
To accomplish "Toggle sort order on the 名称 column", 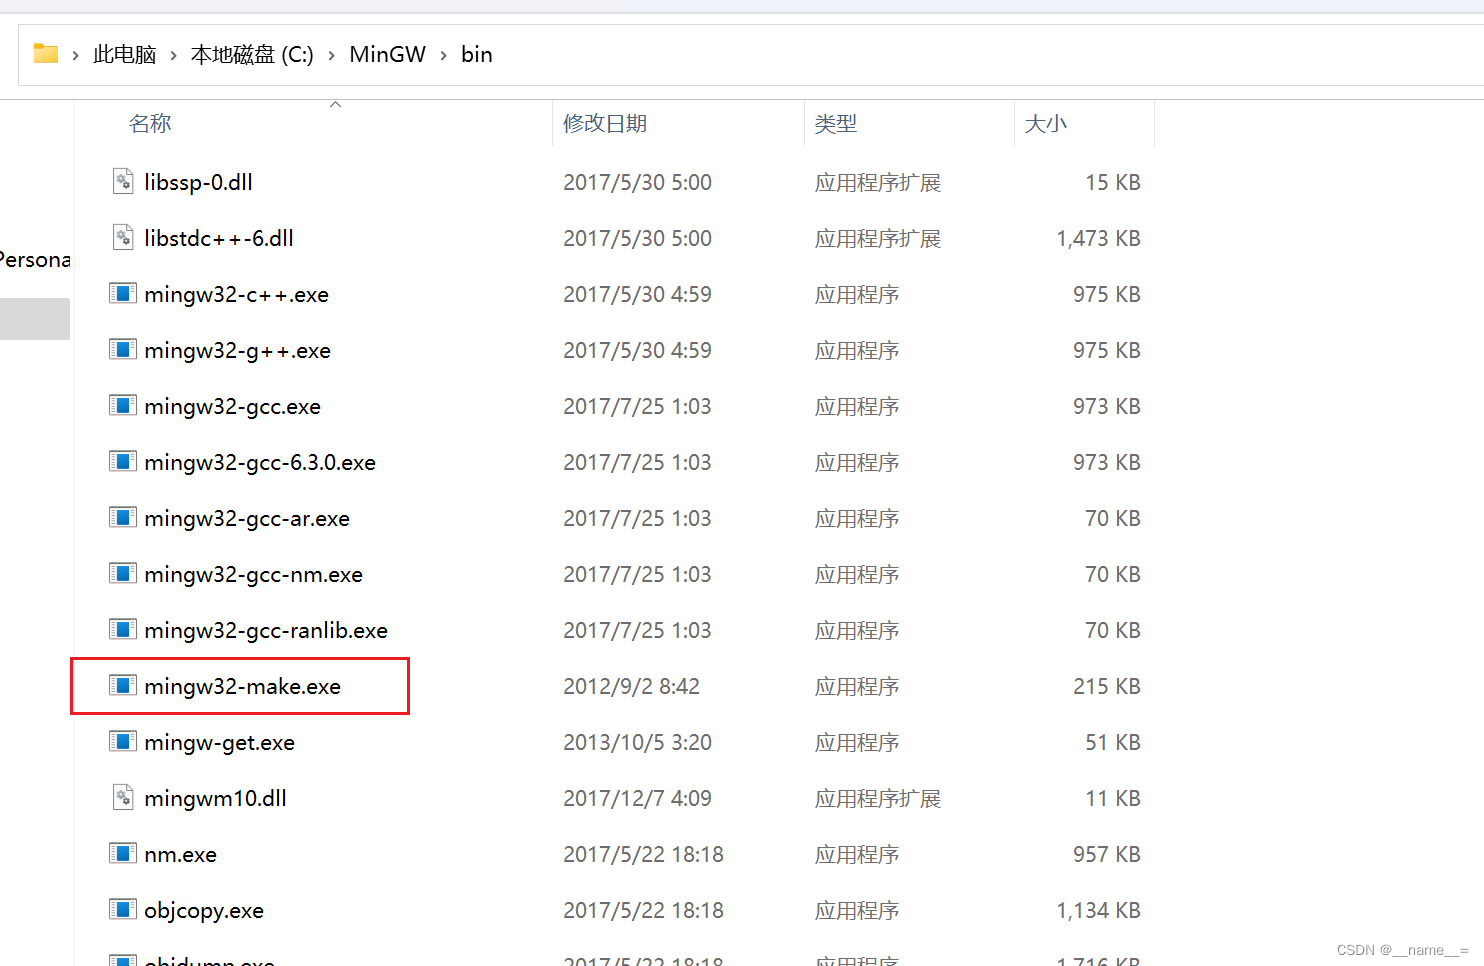I will coord(149,123).
